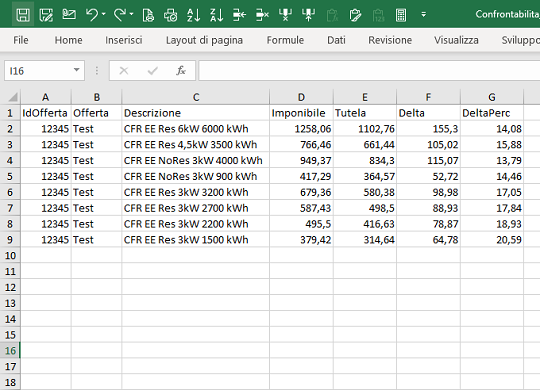Click the delete sheet rows icon
Screen dimensions: 540x390
click(x=285, y=15)
